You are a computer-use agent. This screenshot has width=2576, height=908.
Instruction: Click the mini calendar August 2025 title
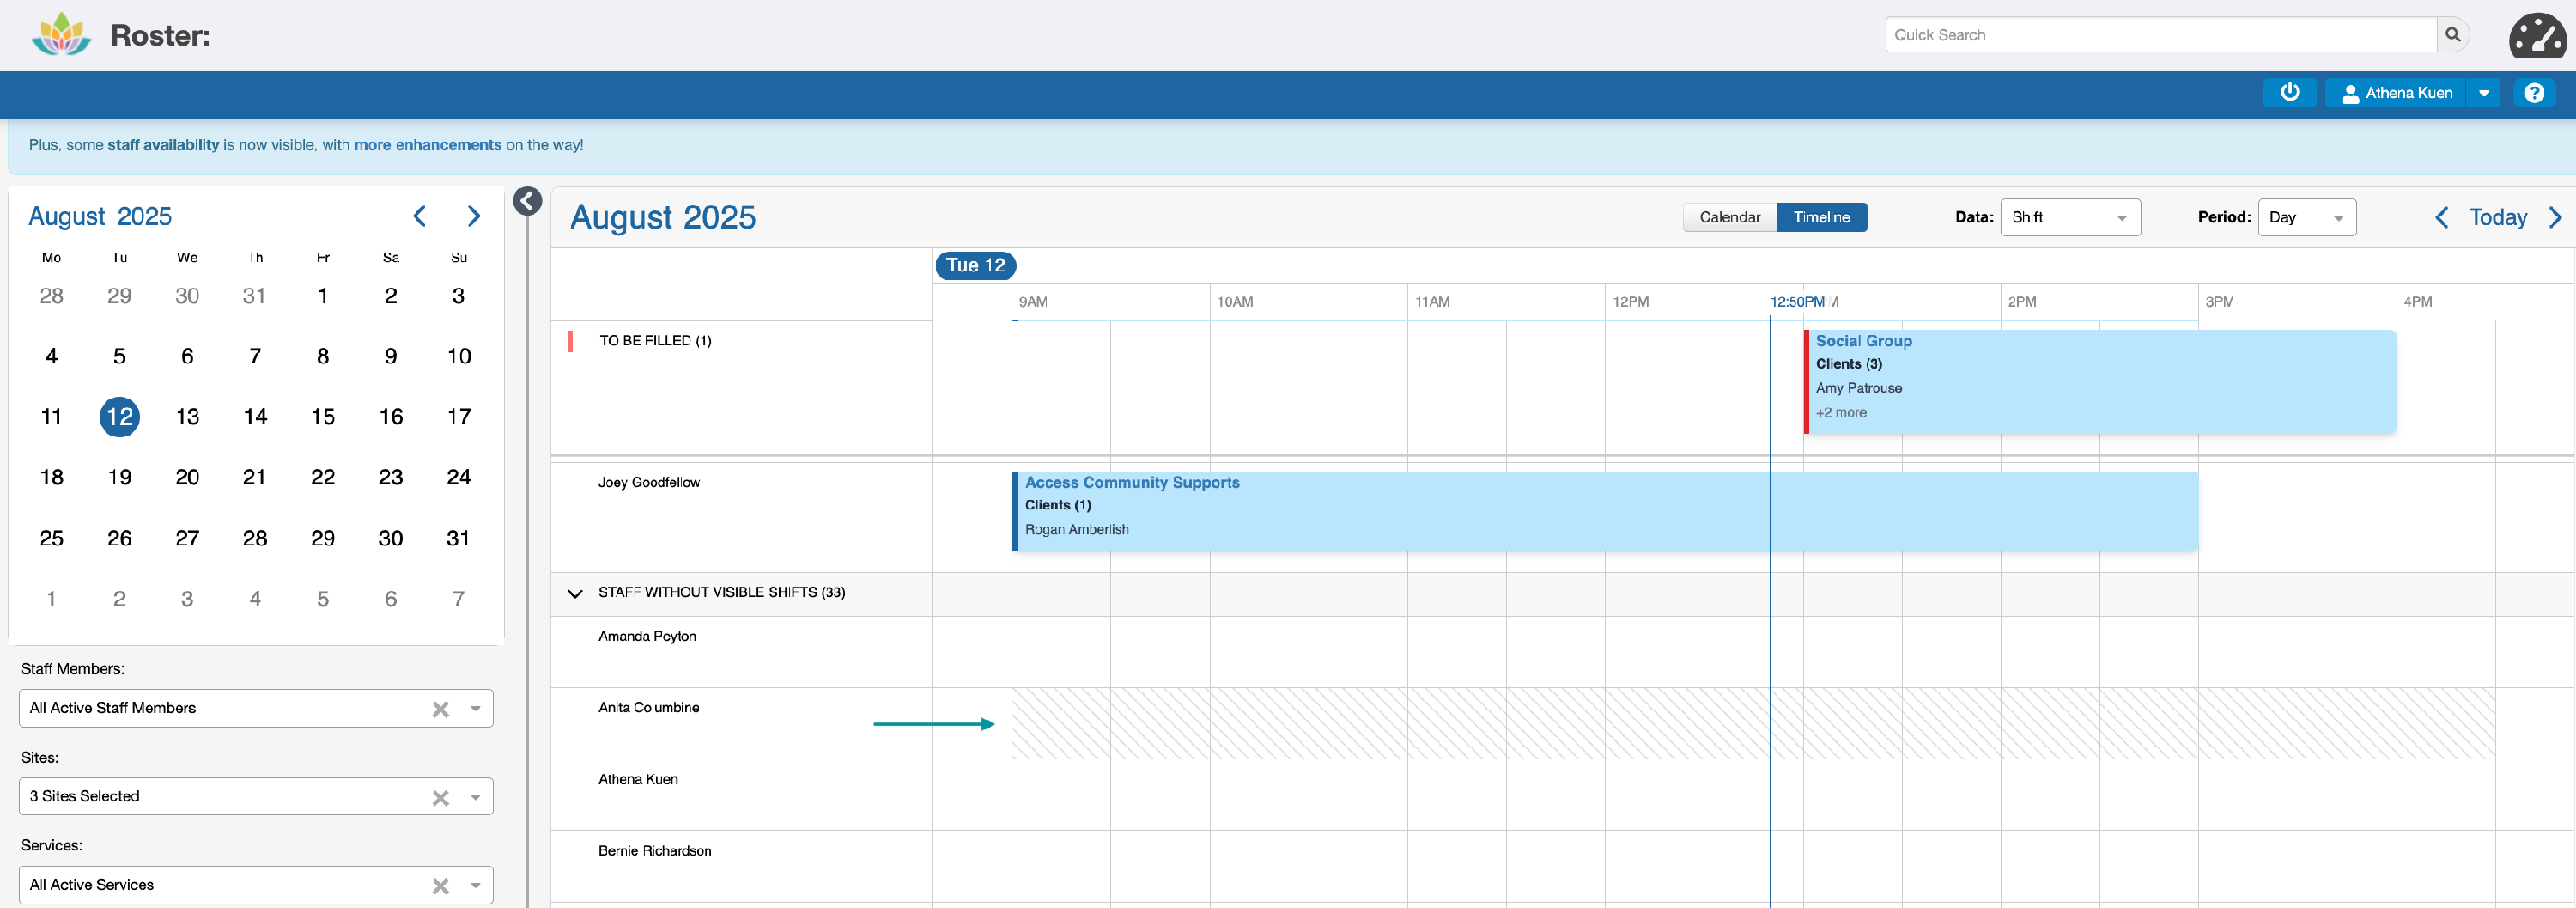tap(100, 216)
